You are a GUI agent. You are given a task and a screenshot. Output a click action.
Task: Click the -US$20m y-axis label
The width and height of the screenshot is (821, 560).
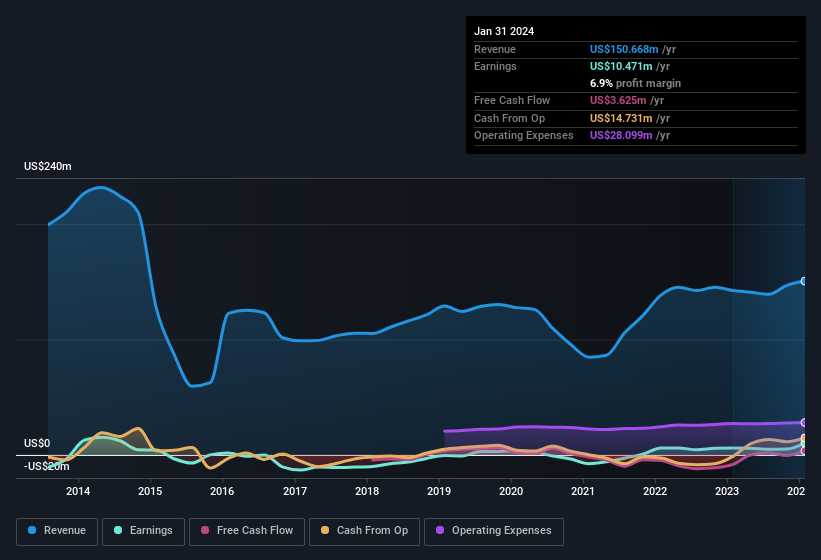coord(47,466)
